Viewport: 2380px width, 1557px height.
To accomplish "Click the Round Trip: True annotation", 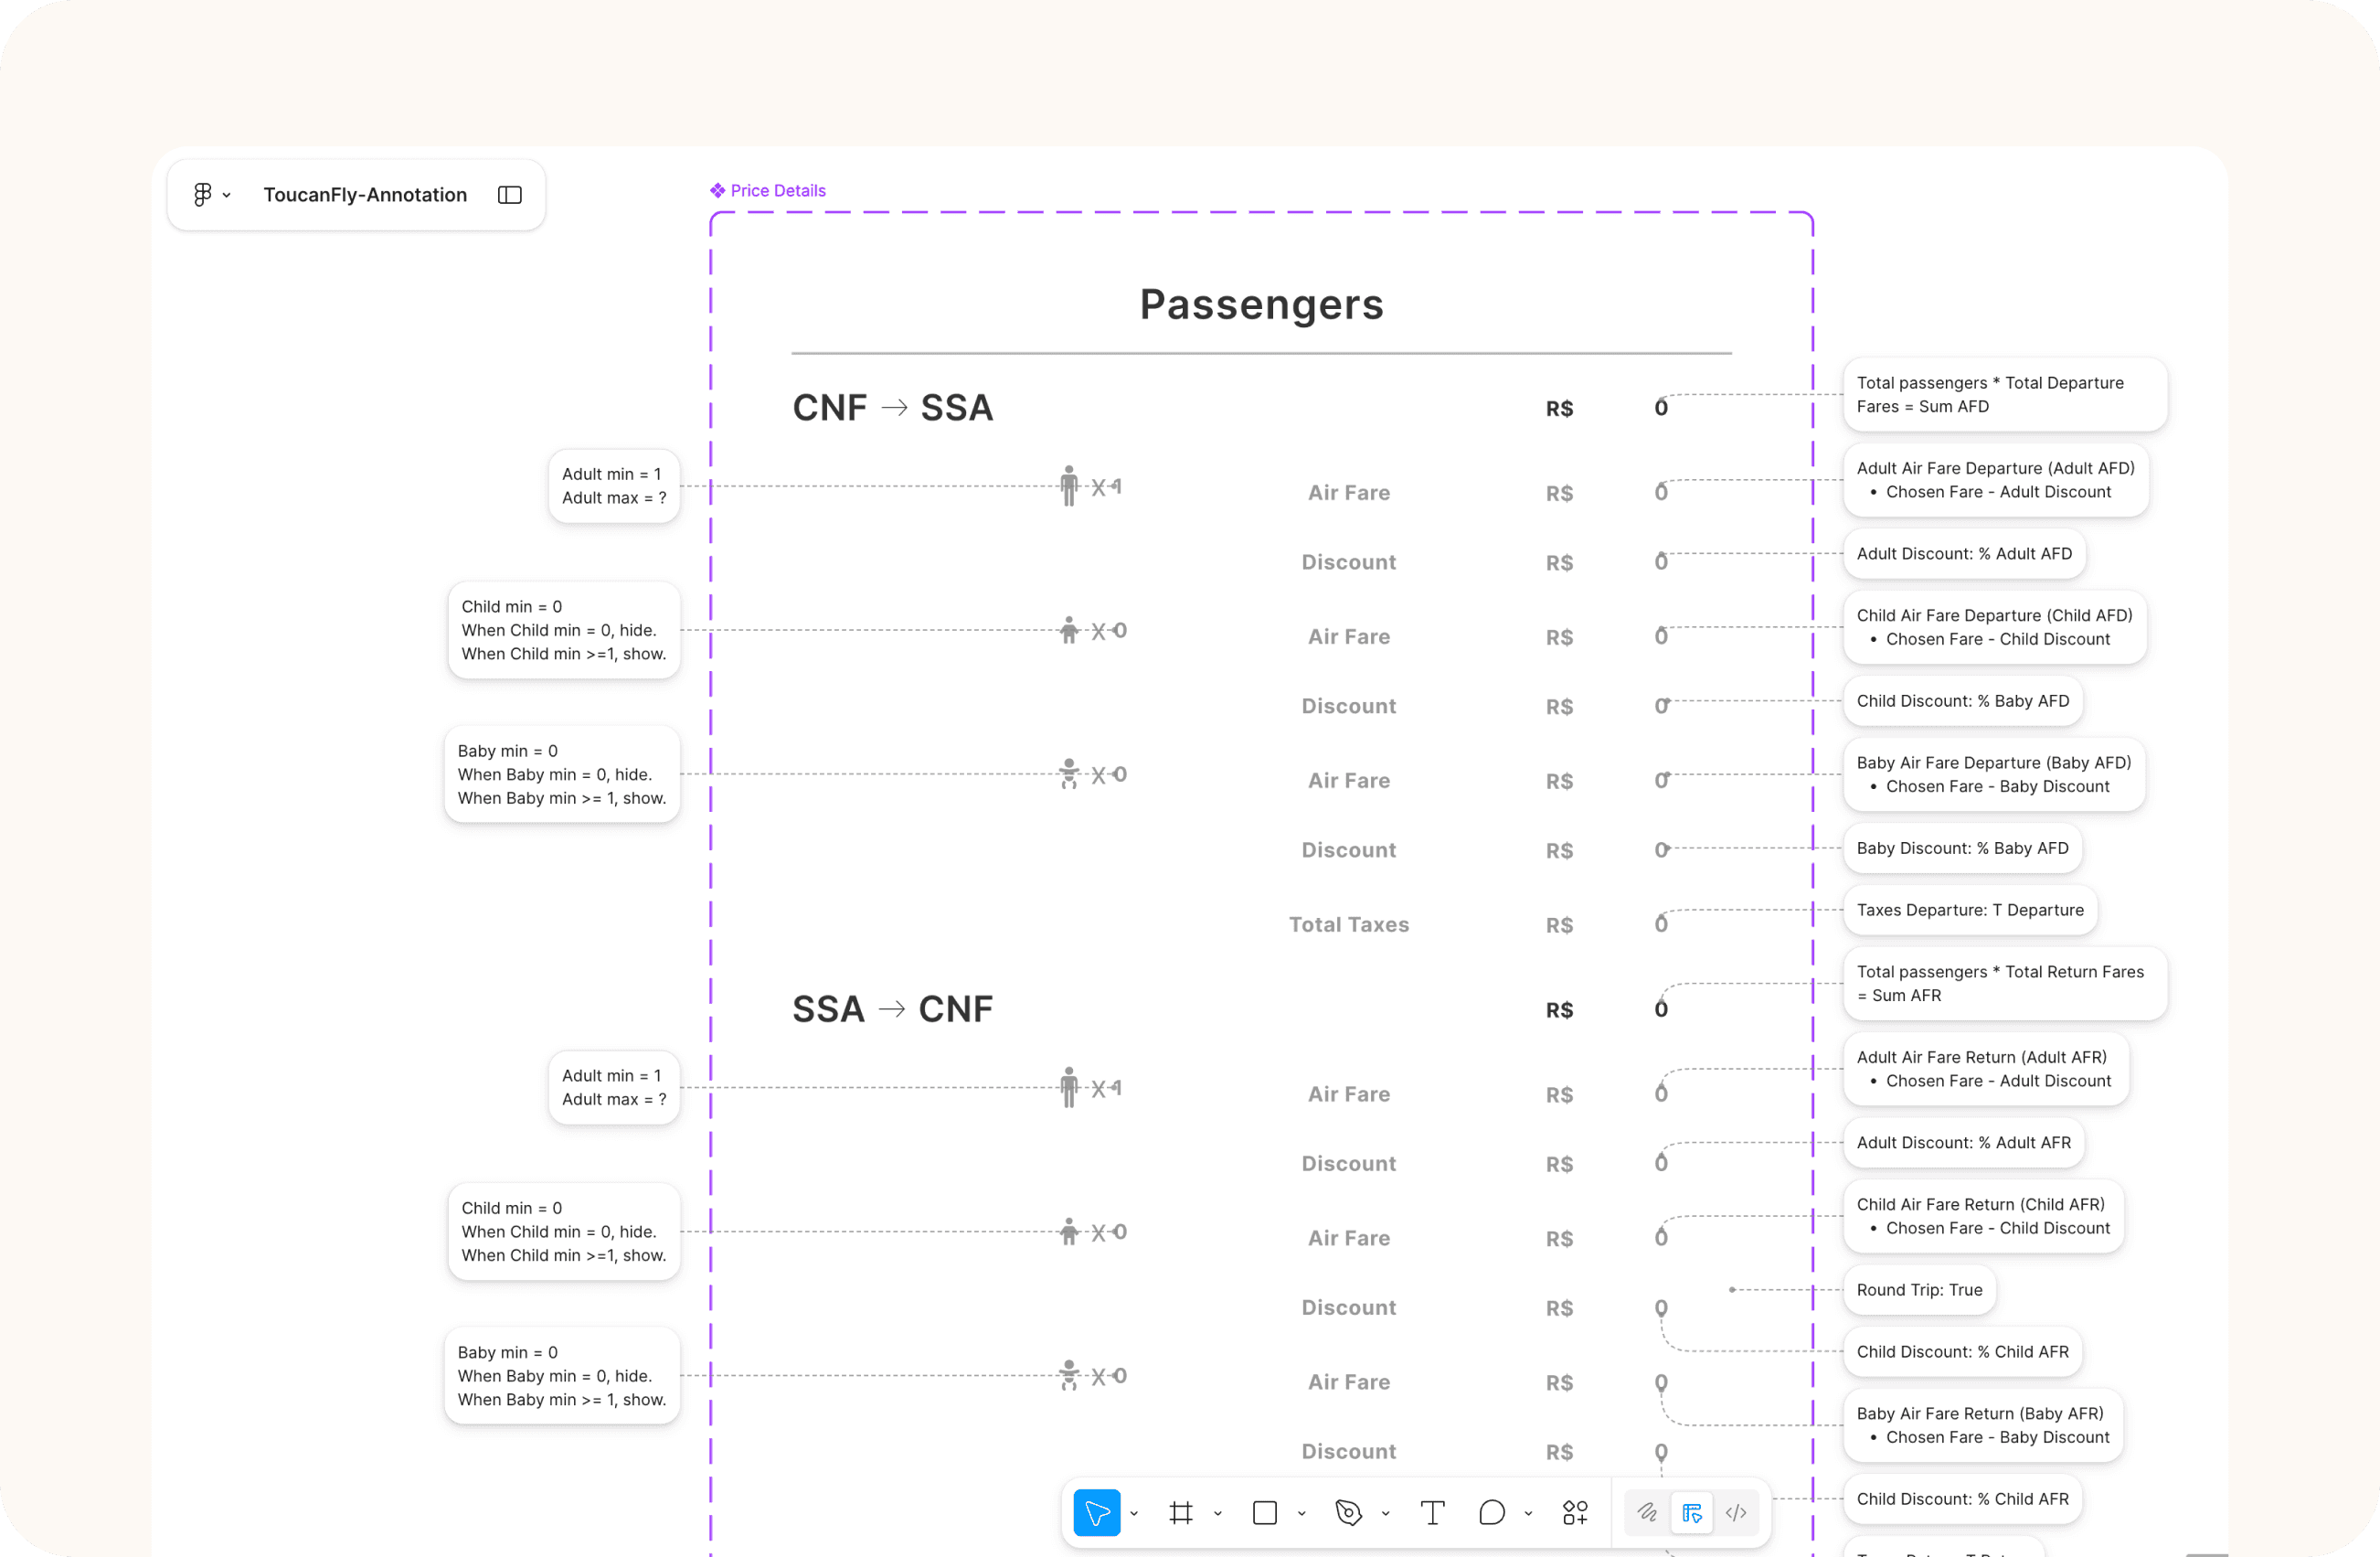I will point(1919,1290).
